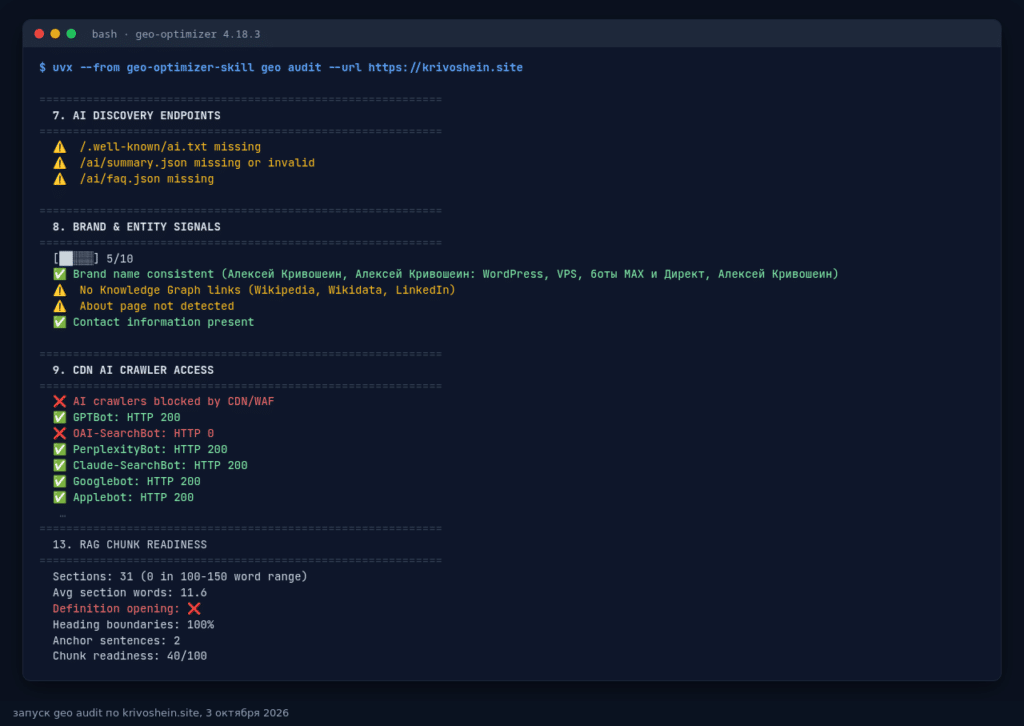Click the 'Claude-SearchBot: HTTP 200' text
Screen dimensions: 1024x726
(x=160, y=466)
